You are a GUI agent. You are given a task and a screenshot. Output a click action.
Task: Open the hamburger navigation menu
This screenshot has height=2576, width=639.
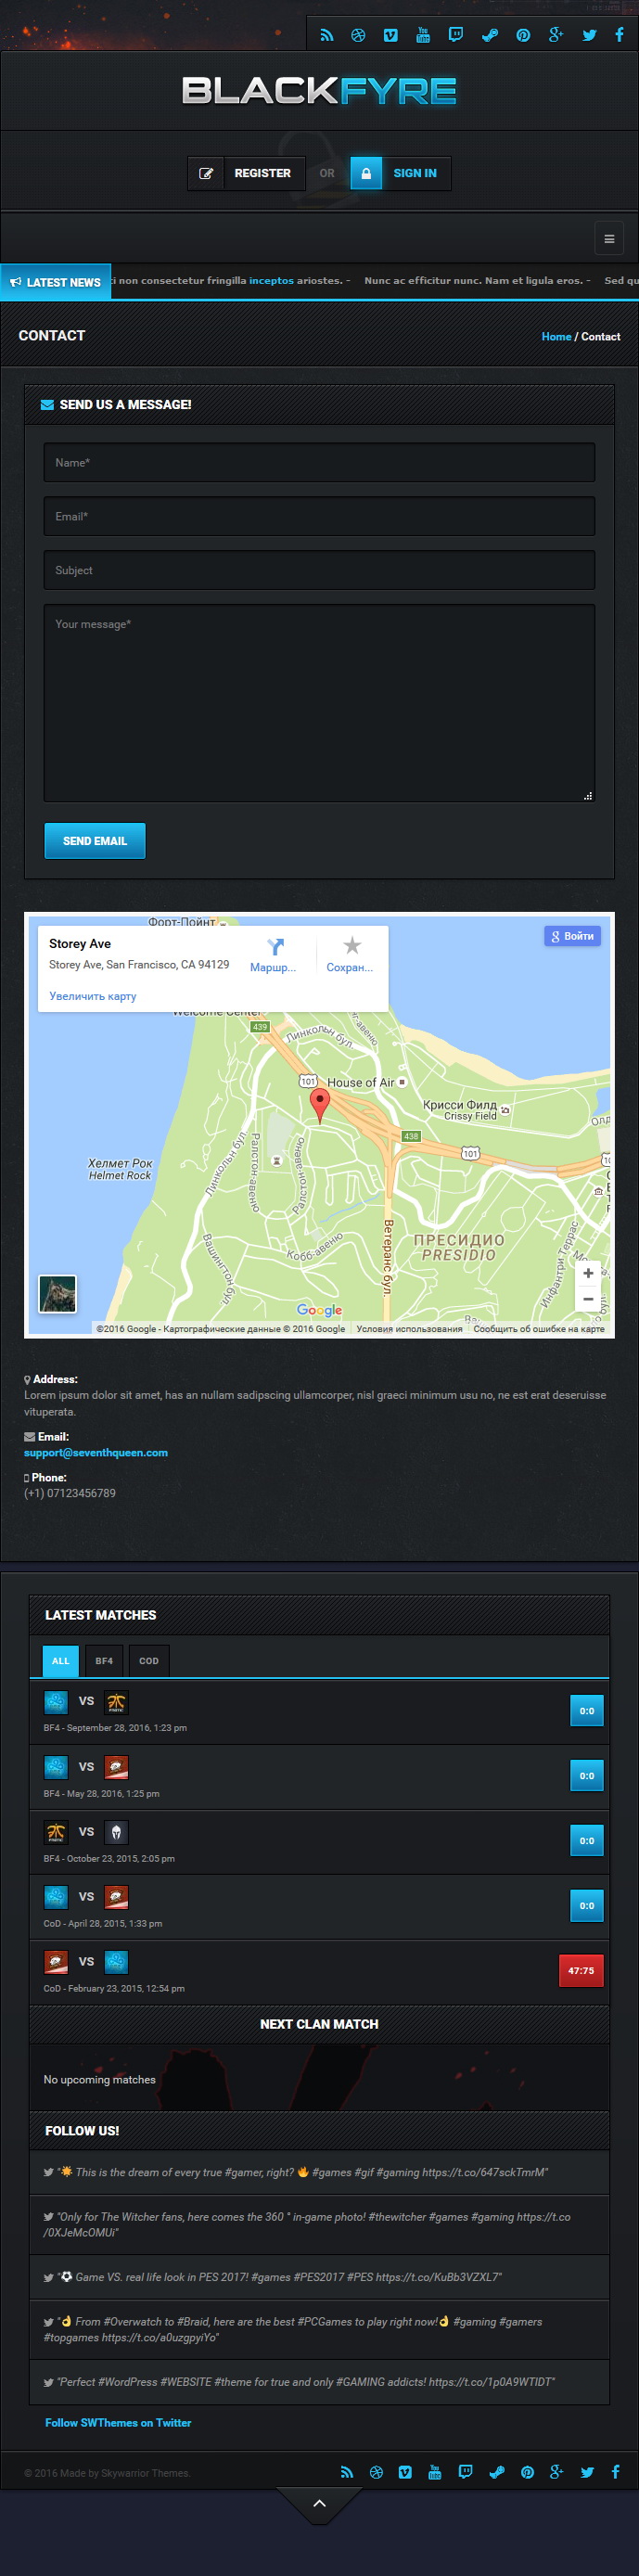609,239
